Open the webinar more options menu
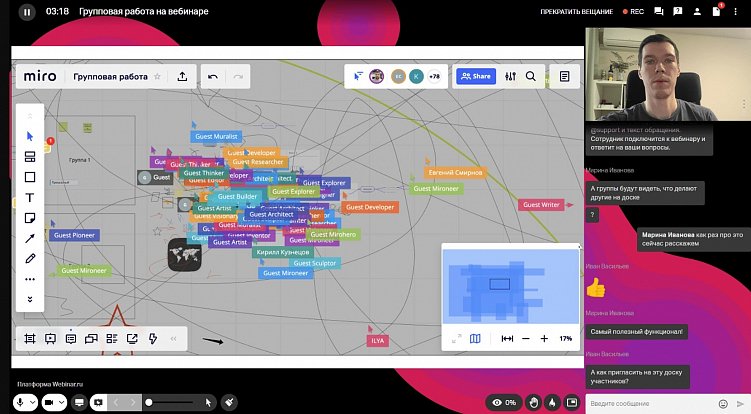751x414 pixels. pyautogui.click(x=735, y=12)
